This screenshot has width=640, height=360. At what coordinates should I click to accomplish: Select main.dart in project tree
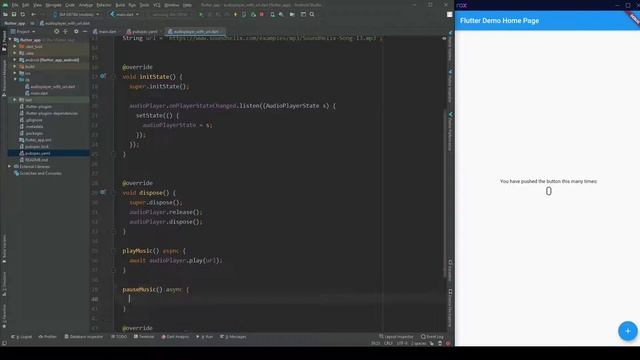36,93
